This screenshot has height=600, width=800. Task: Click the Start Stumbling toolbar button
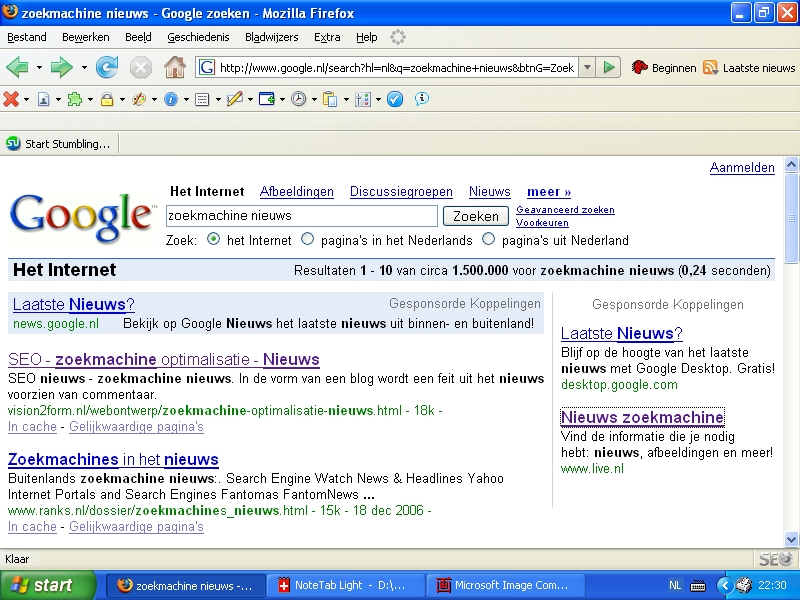(x=58, y=144)
